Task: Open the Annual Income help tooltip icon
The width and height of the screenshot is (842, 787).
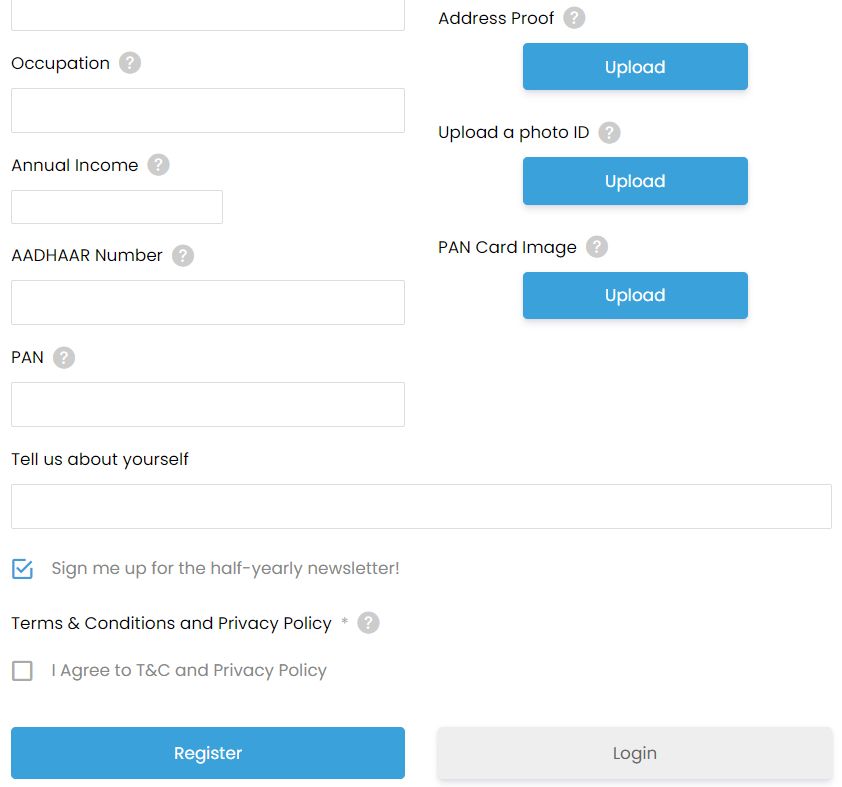Action: point(158,165)
